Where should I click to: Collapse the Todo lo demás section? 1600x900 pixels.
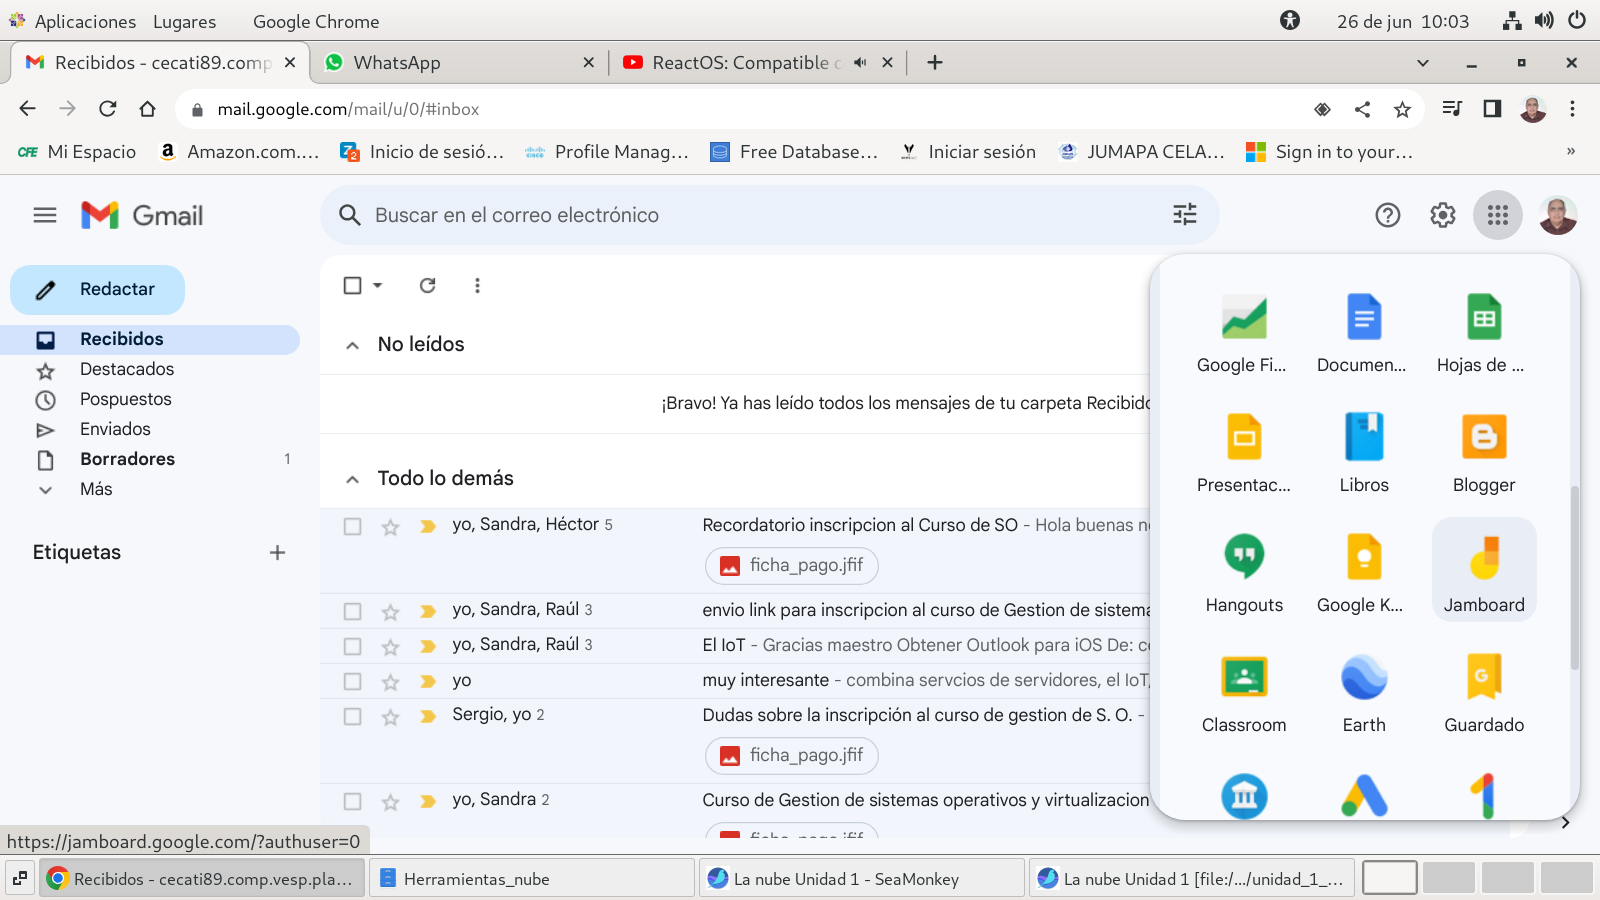pos(352,479)
